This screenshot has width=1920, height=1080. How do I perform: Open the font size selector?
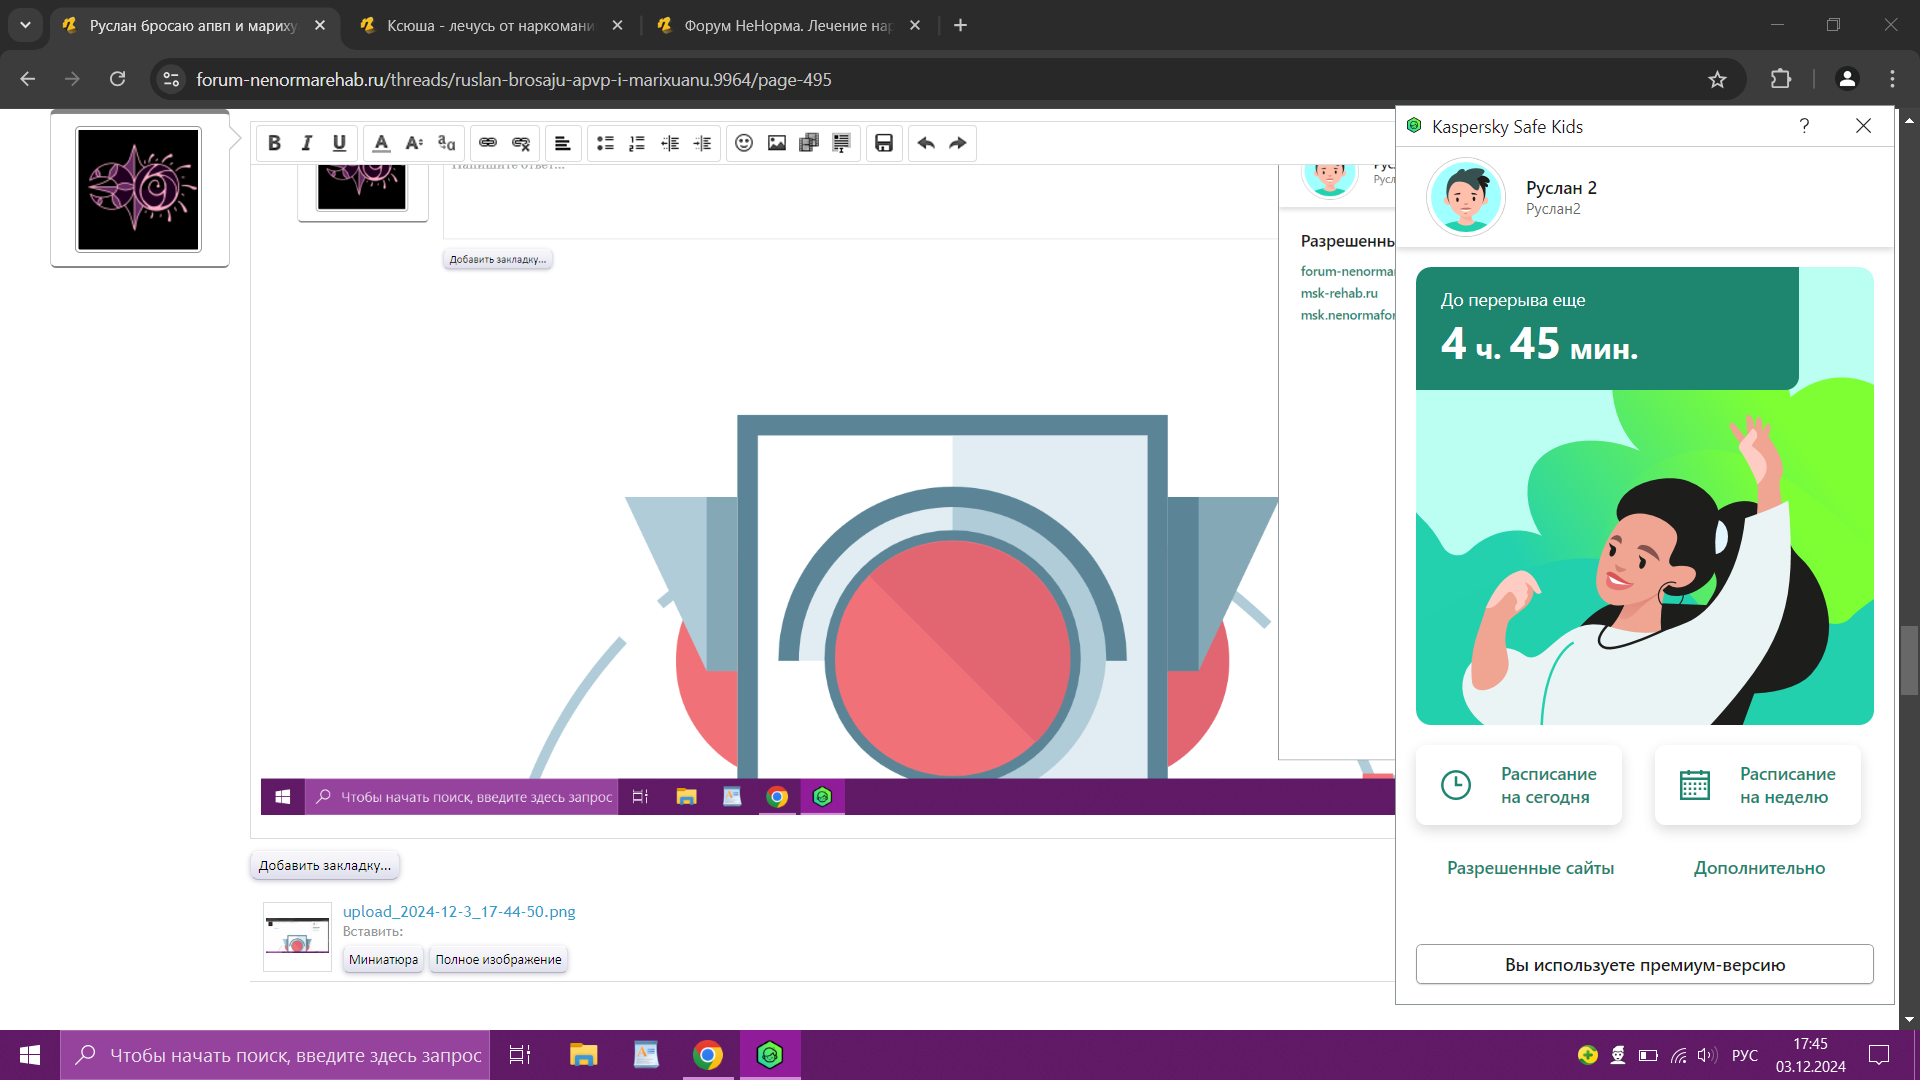(x=414, y=143)
